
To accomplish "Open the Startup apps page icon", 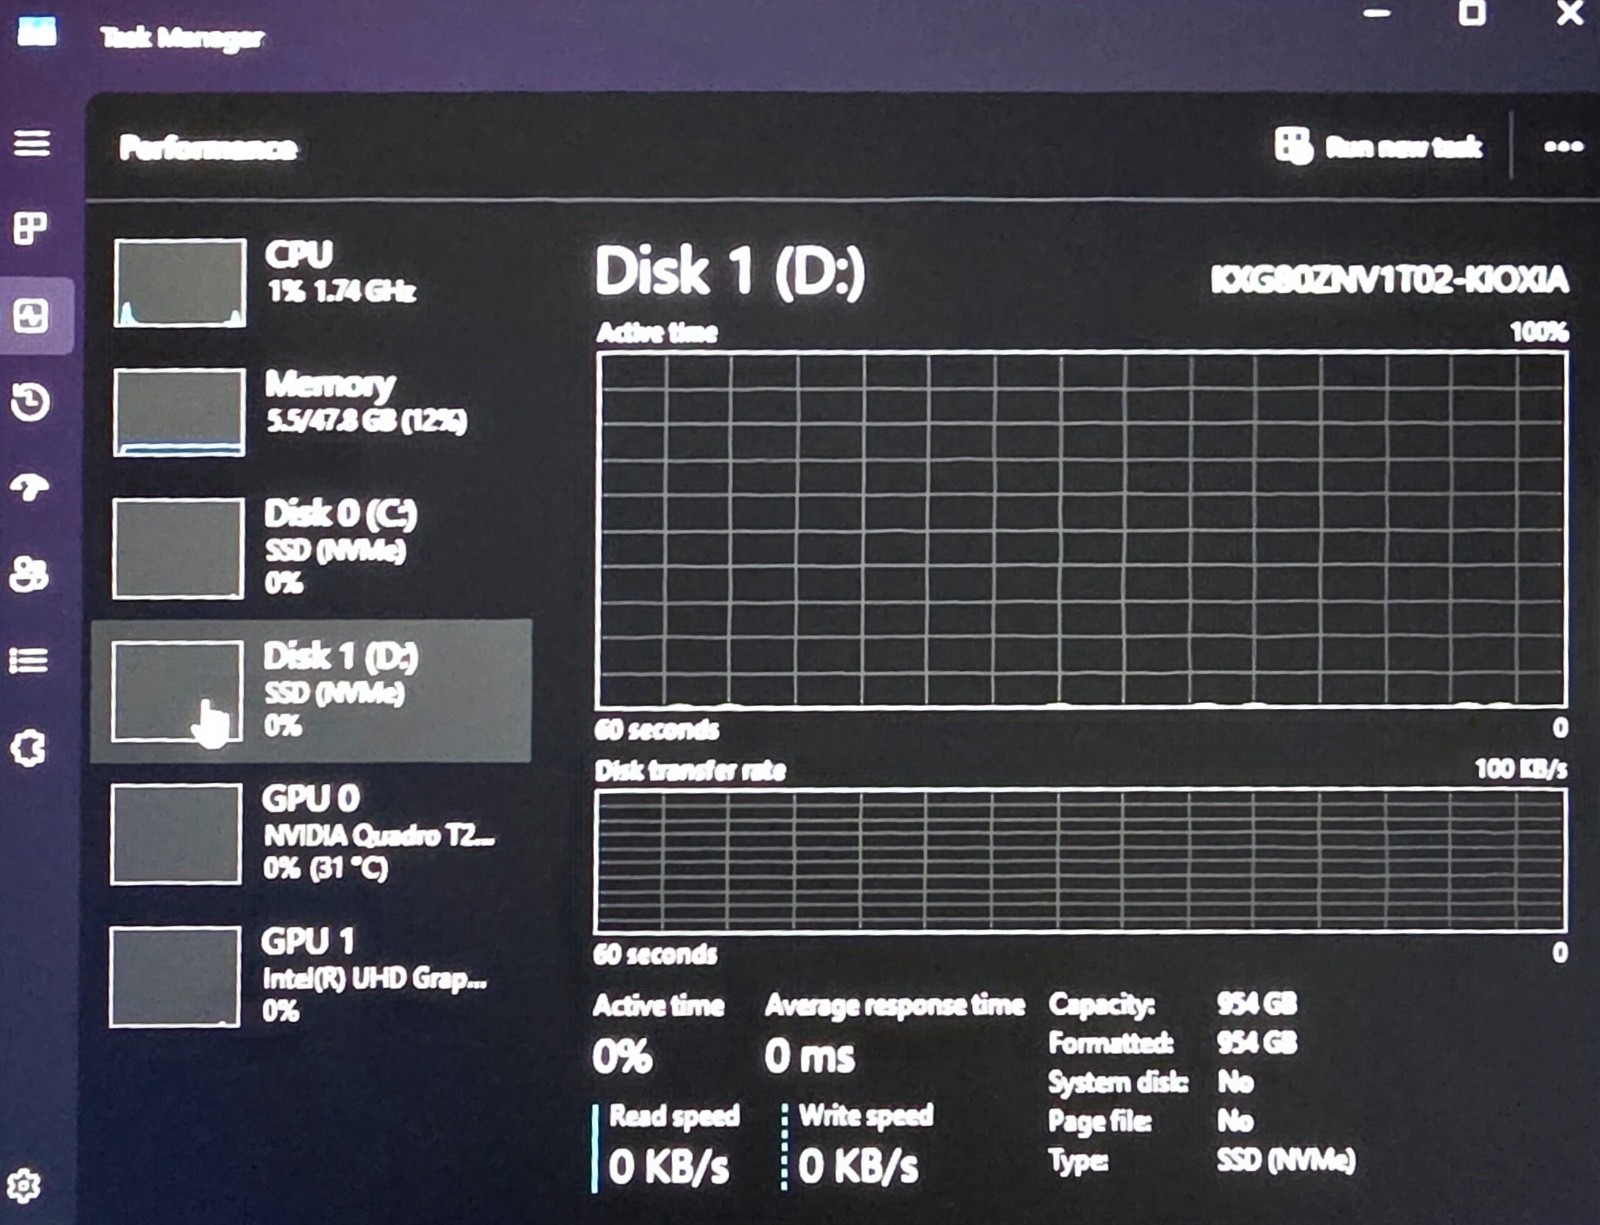I will click(30, 488).
